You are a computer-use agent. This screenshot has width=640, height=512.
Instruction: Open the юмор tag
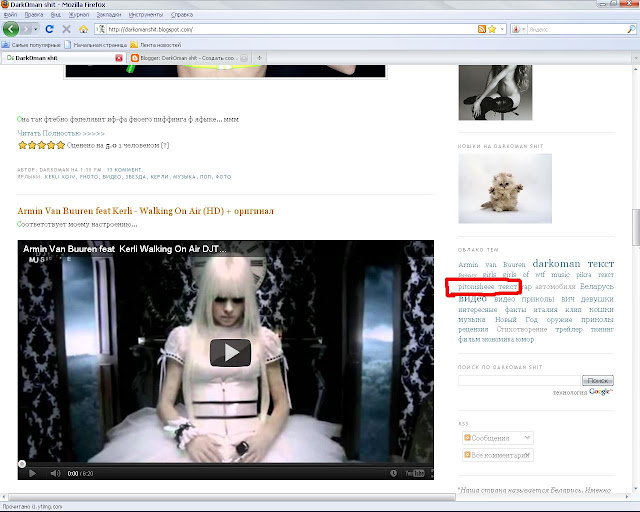525,339
